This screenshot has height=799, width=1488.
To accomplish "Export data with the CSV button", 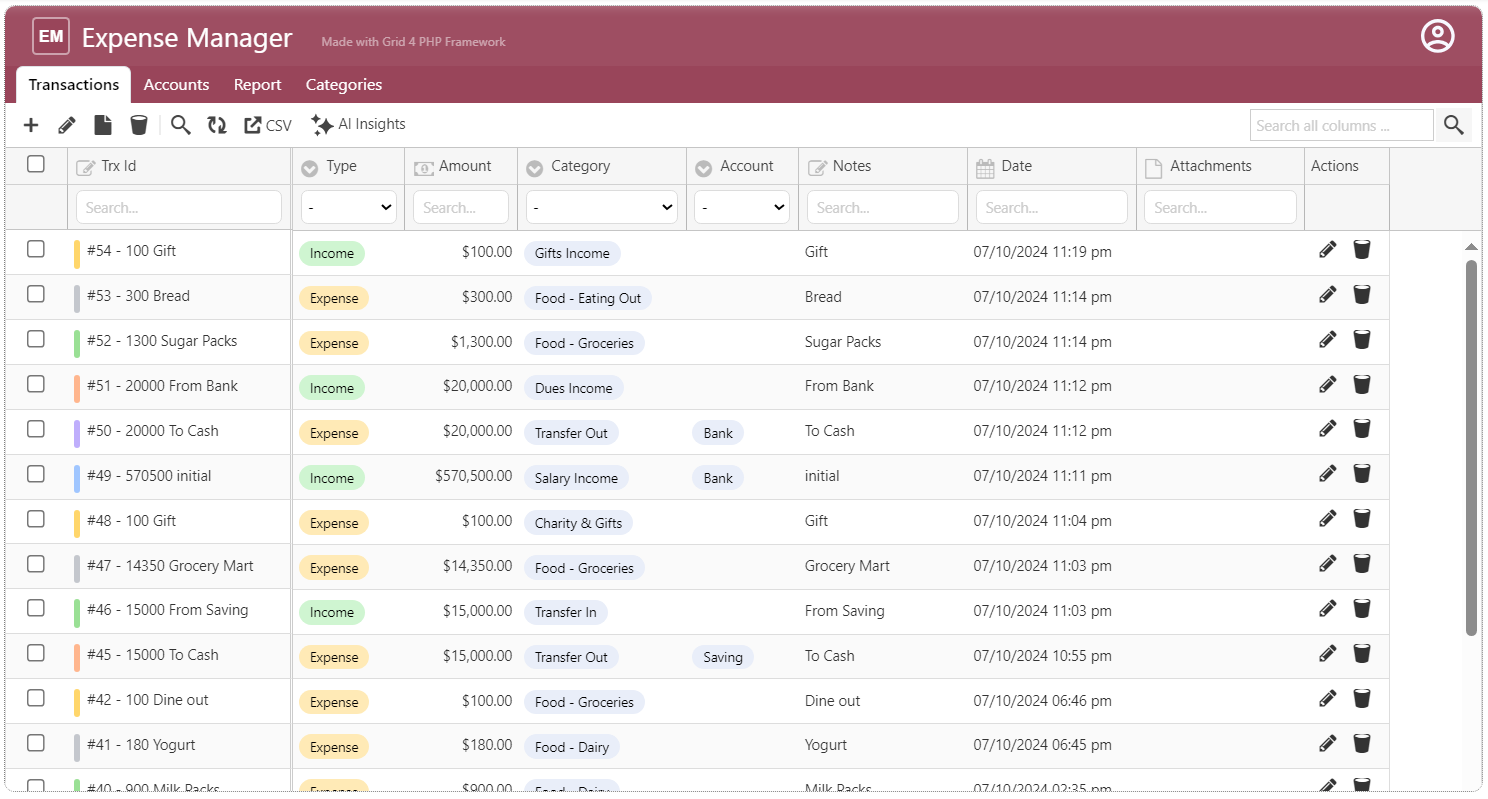I will [268, 125].
